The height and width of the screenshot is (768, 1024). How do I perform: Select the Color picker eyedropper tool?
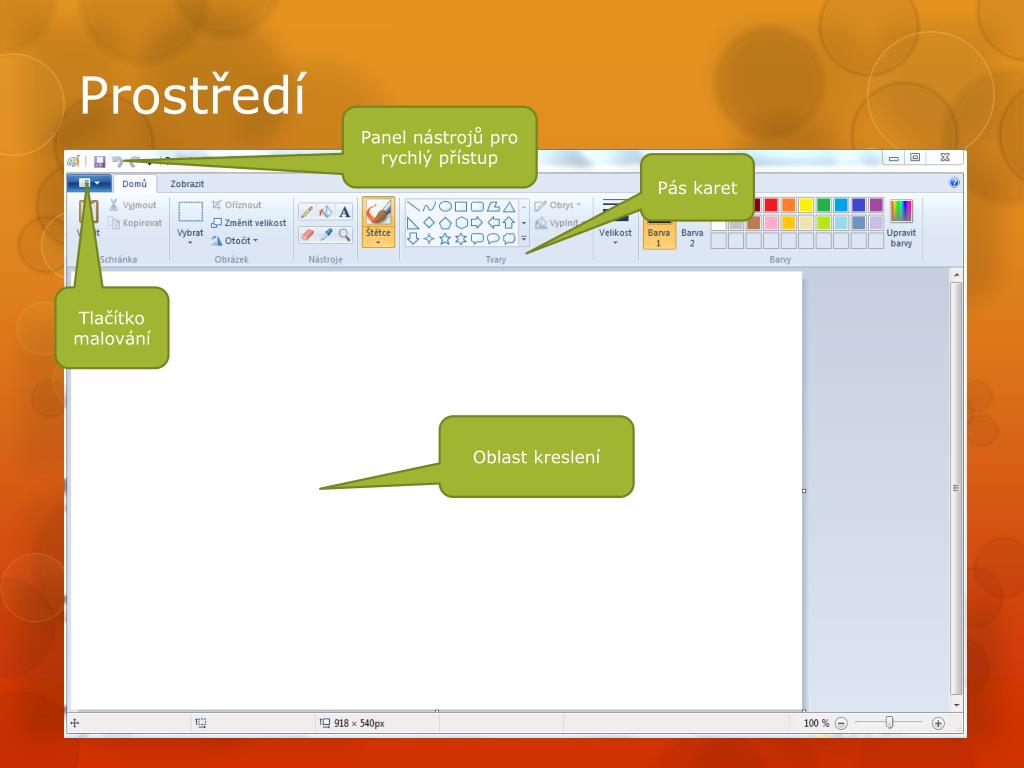coord(325,234)
